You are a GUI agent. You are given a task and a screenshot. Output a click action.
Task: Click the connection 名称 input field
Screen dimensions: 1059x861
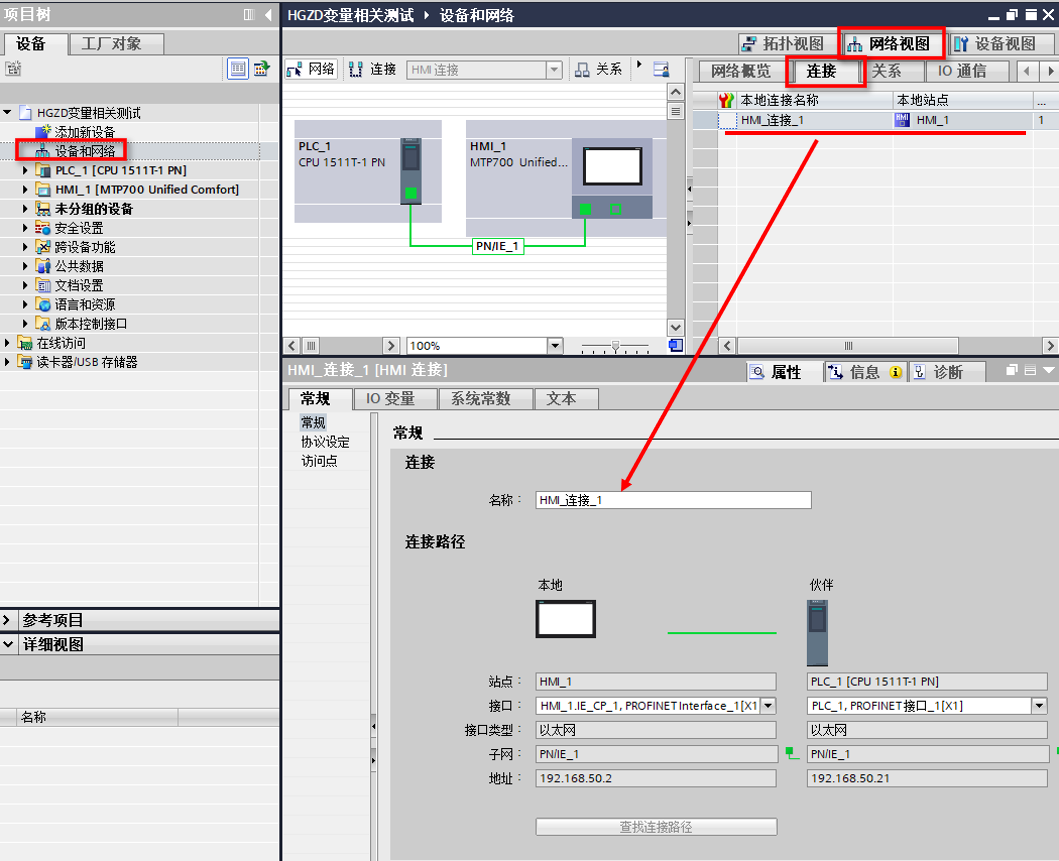click(x=673, y=500)
